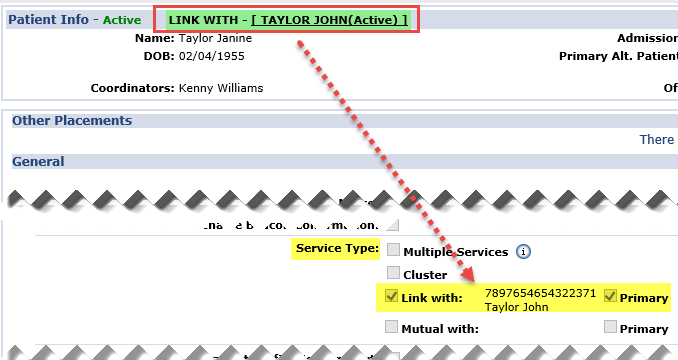The image size is (678, 360).
Task: Grab the text area resize corner handle
Action: pos(393,225)
